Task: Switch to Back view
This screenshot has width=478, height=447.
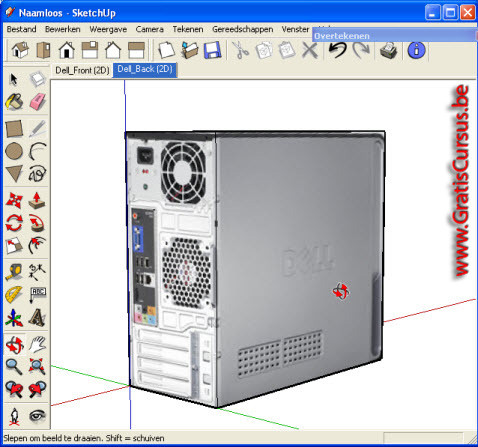Action: (113, 50)
